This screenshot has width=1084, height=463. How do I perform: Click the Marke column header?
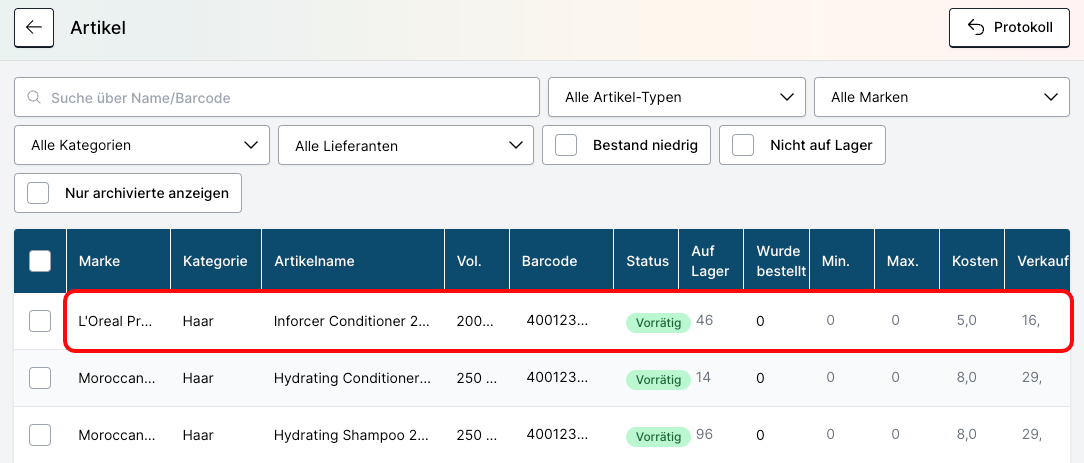pos(100,261)
